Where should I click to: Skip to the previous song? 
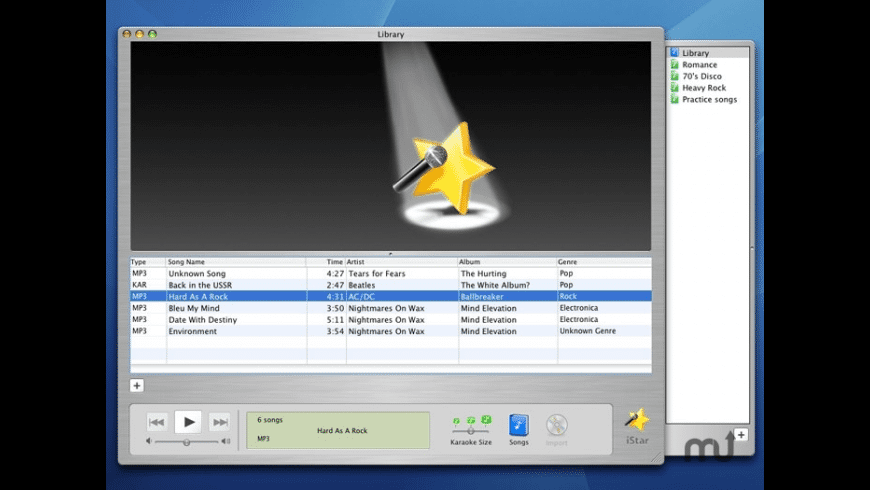click(x=157, y=422)
